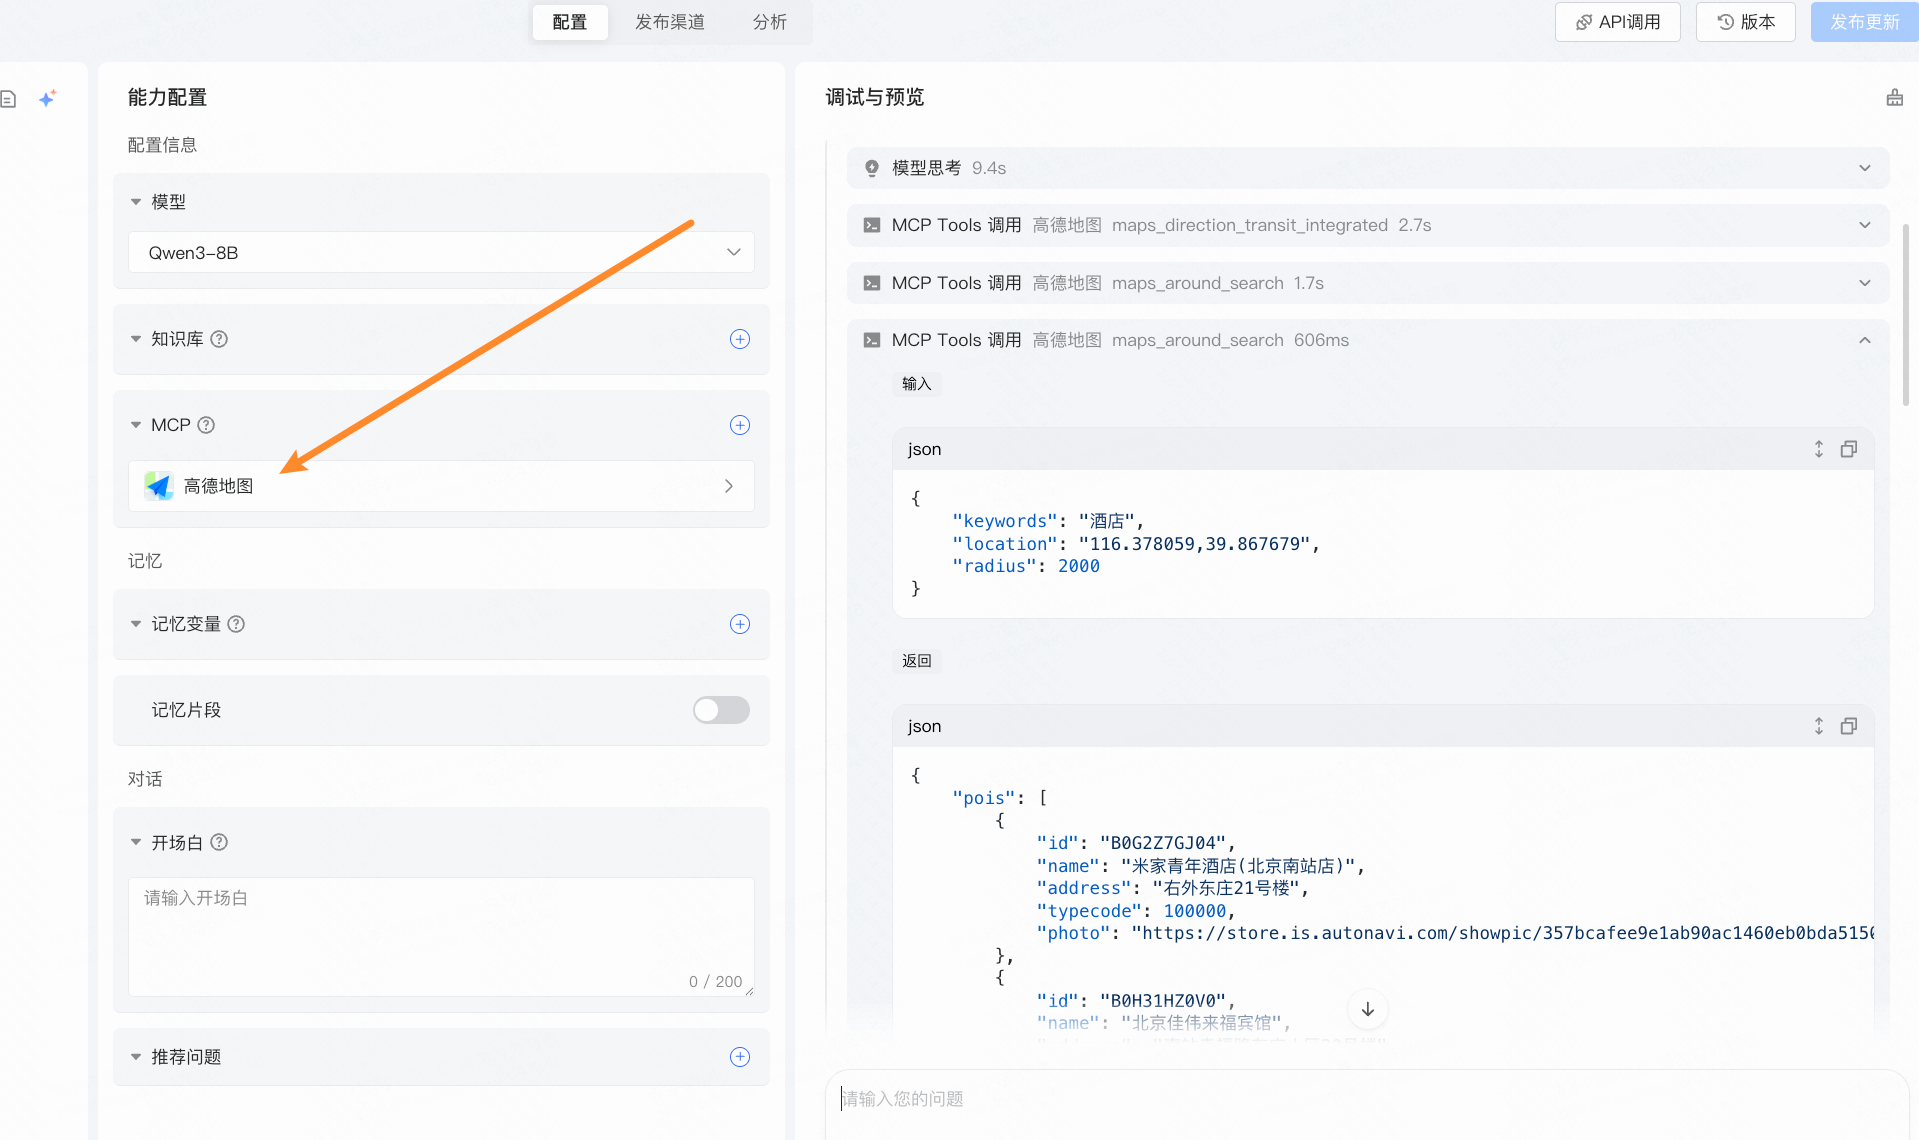
Task: Open 高德地图 MCP details chevron
Action: [729, 486]
